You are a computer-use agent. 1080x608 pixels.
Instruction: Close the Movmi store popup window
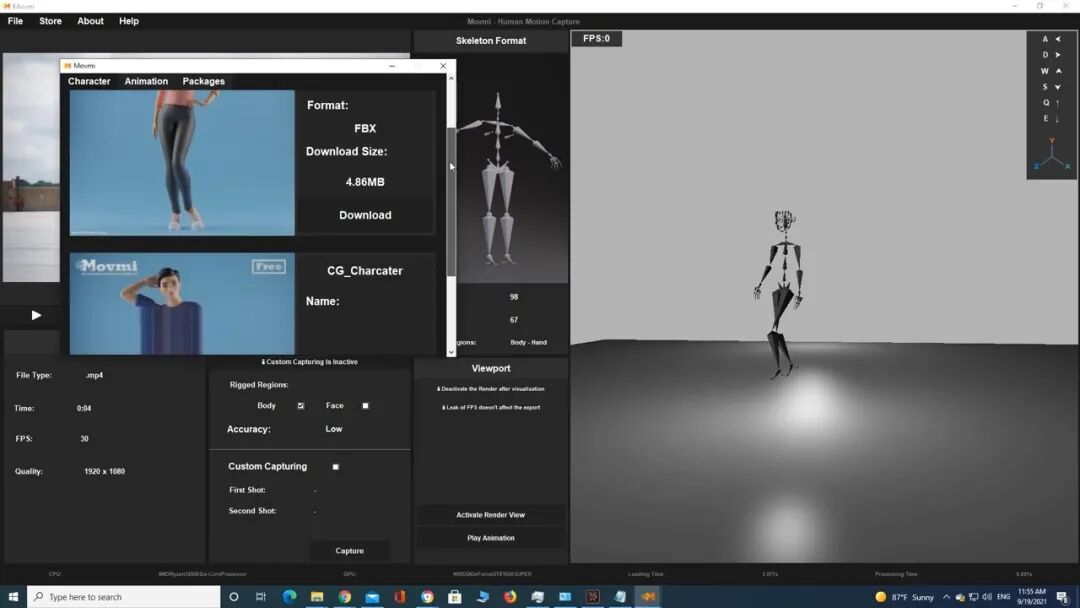coord(443,66)
